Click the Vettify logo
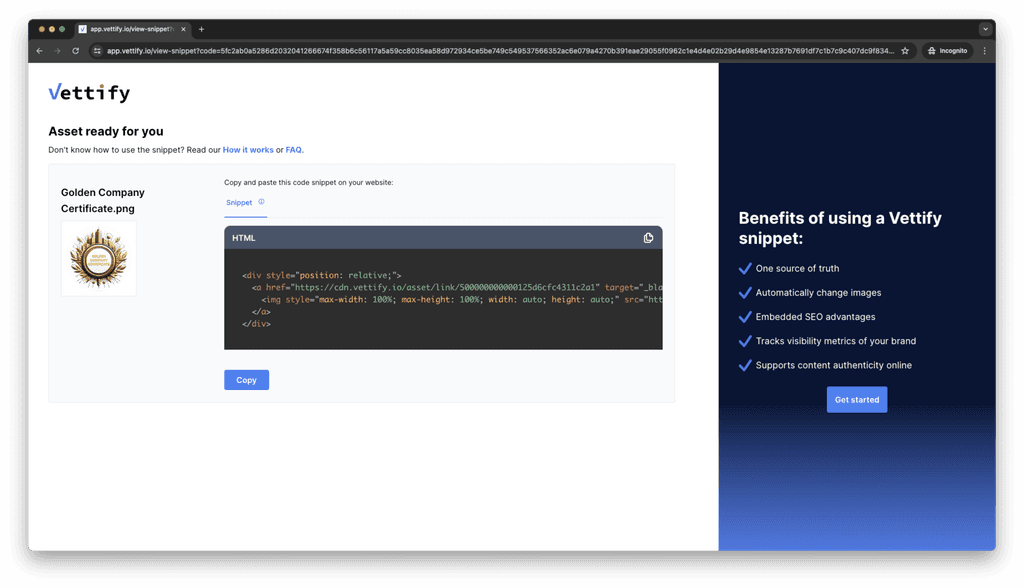The image size is (1024, 588). pos(89,93)
